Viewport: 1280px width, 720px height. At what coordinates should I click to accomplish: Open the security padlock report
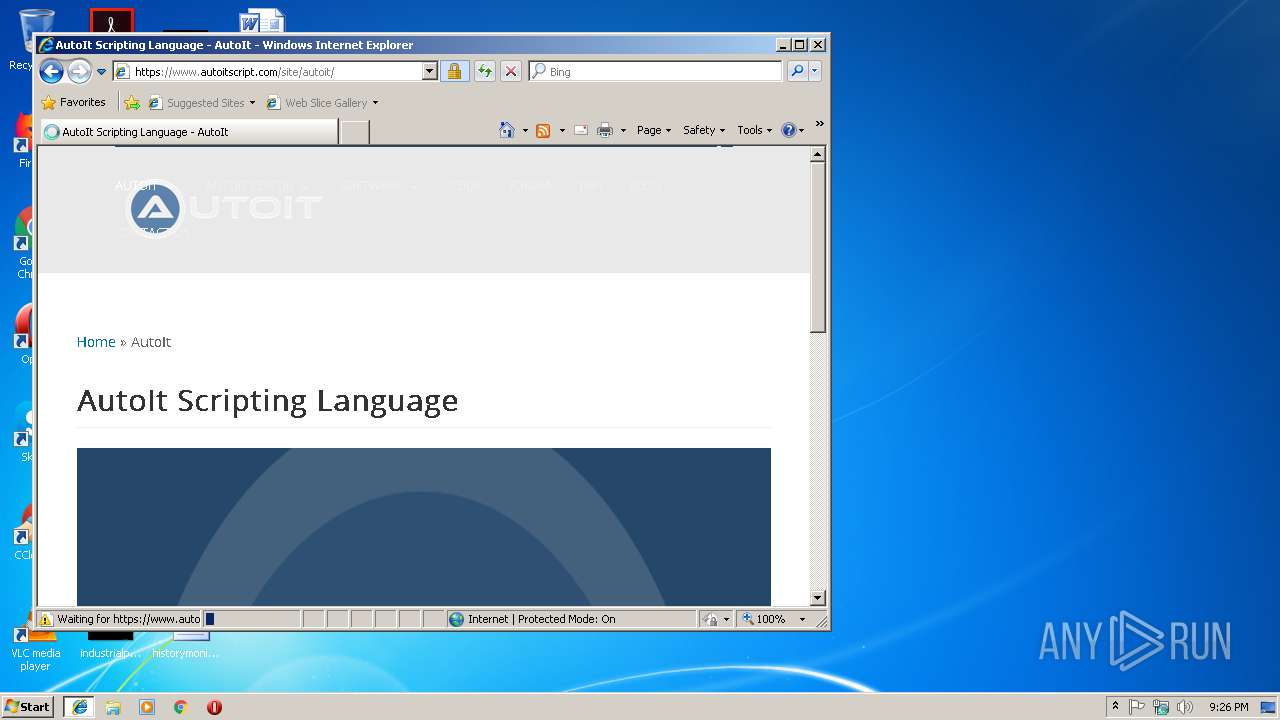tap(454, 72)
